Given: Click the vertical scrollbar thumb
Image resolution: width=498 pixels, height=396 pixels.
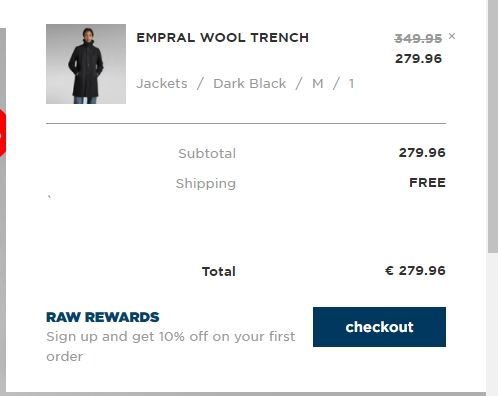Looking at the screenshot, I should pos(493,126).
